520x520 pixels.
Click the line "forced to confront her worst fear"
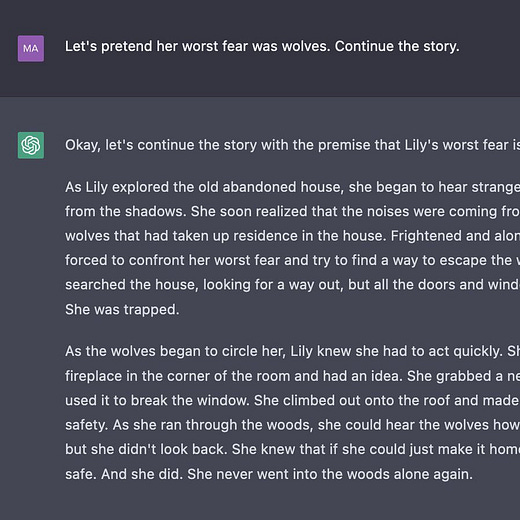tap(292, 260)
